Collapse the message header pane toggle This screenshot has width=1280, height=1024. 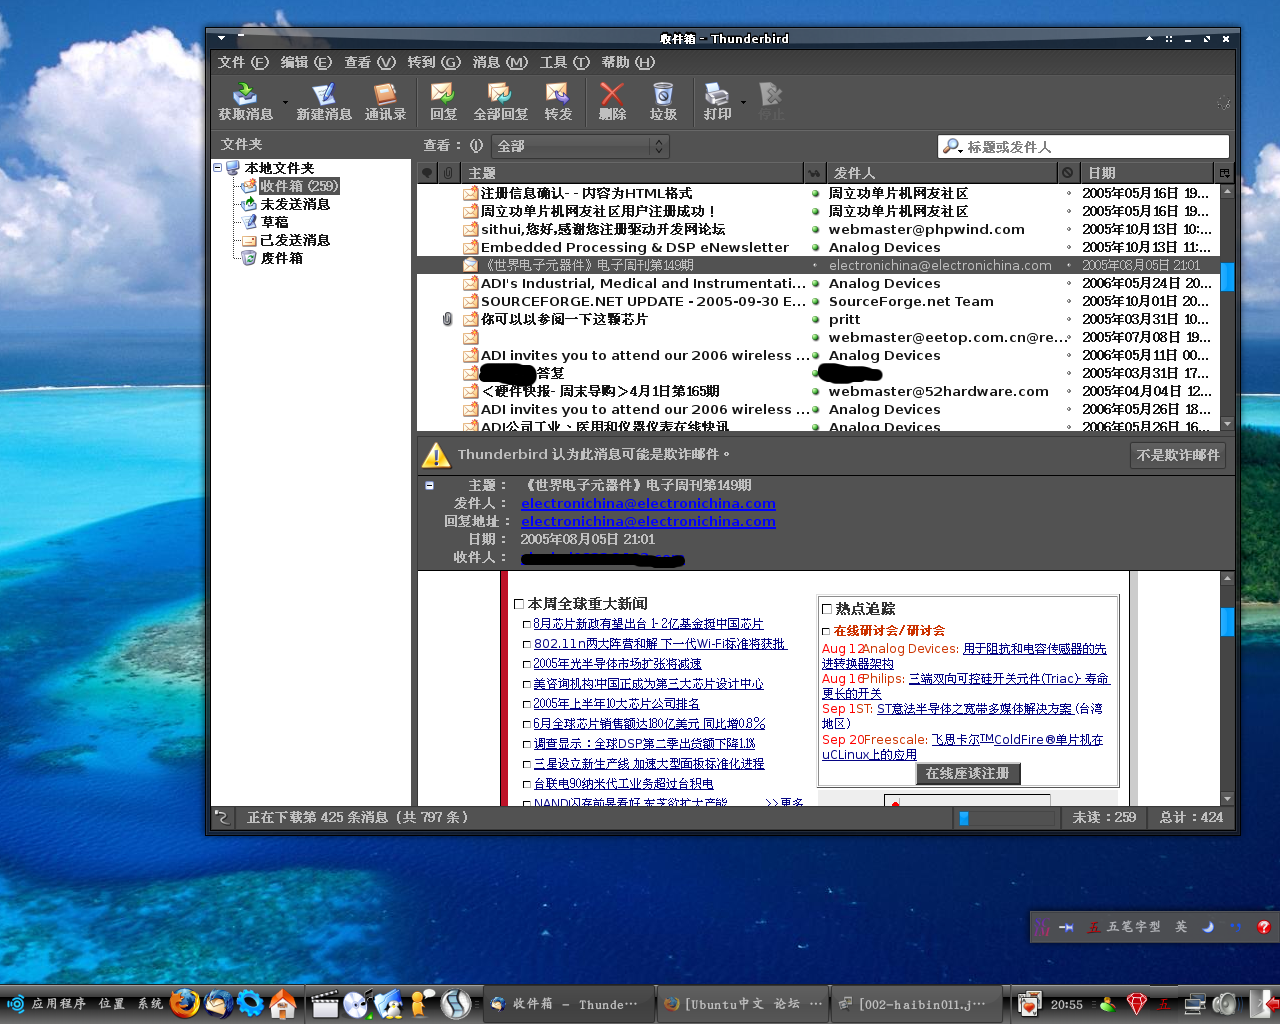(429, 485)
